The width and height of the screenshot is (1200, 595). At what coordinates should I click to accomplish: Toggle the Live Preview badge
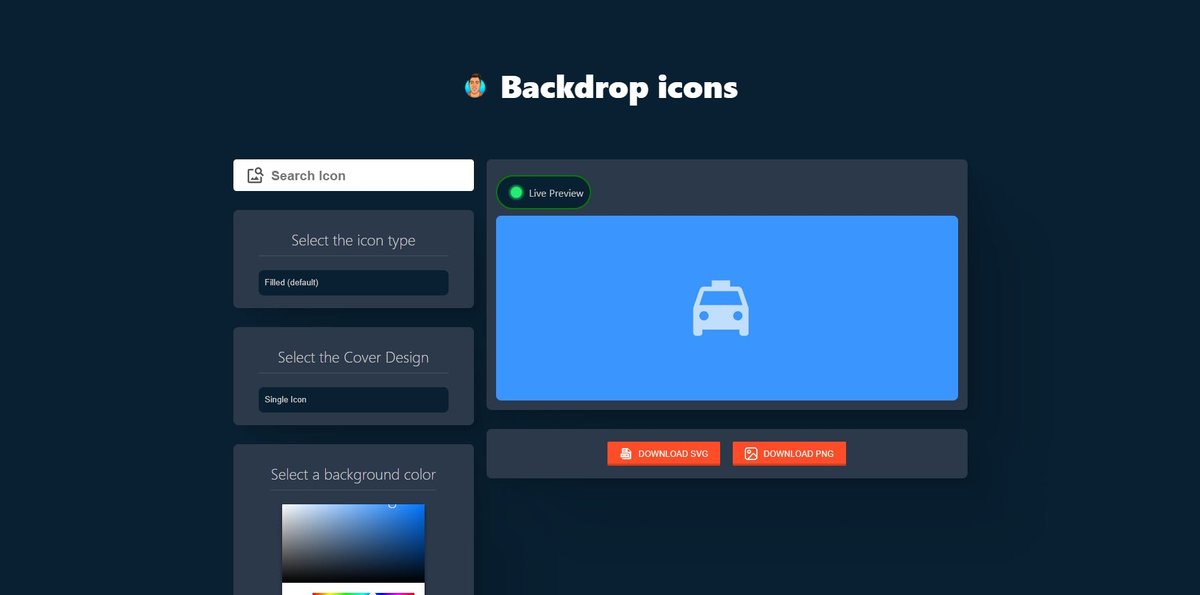coord(543,192)
